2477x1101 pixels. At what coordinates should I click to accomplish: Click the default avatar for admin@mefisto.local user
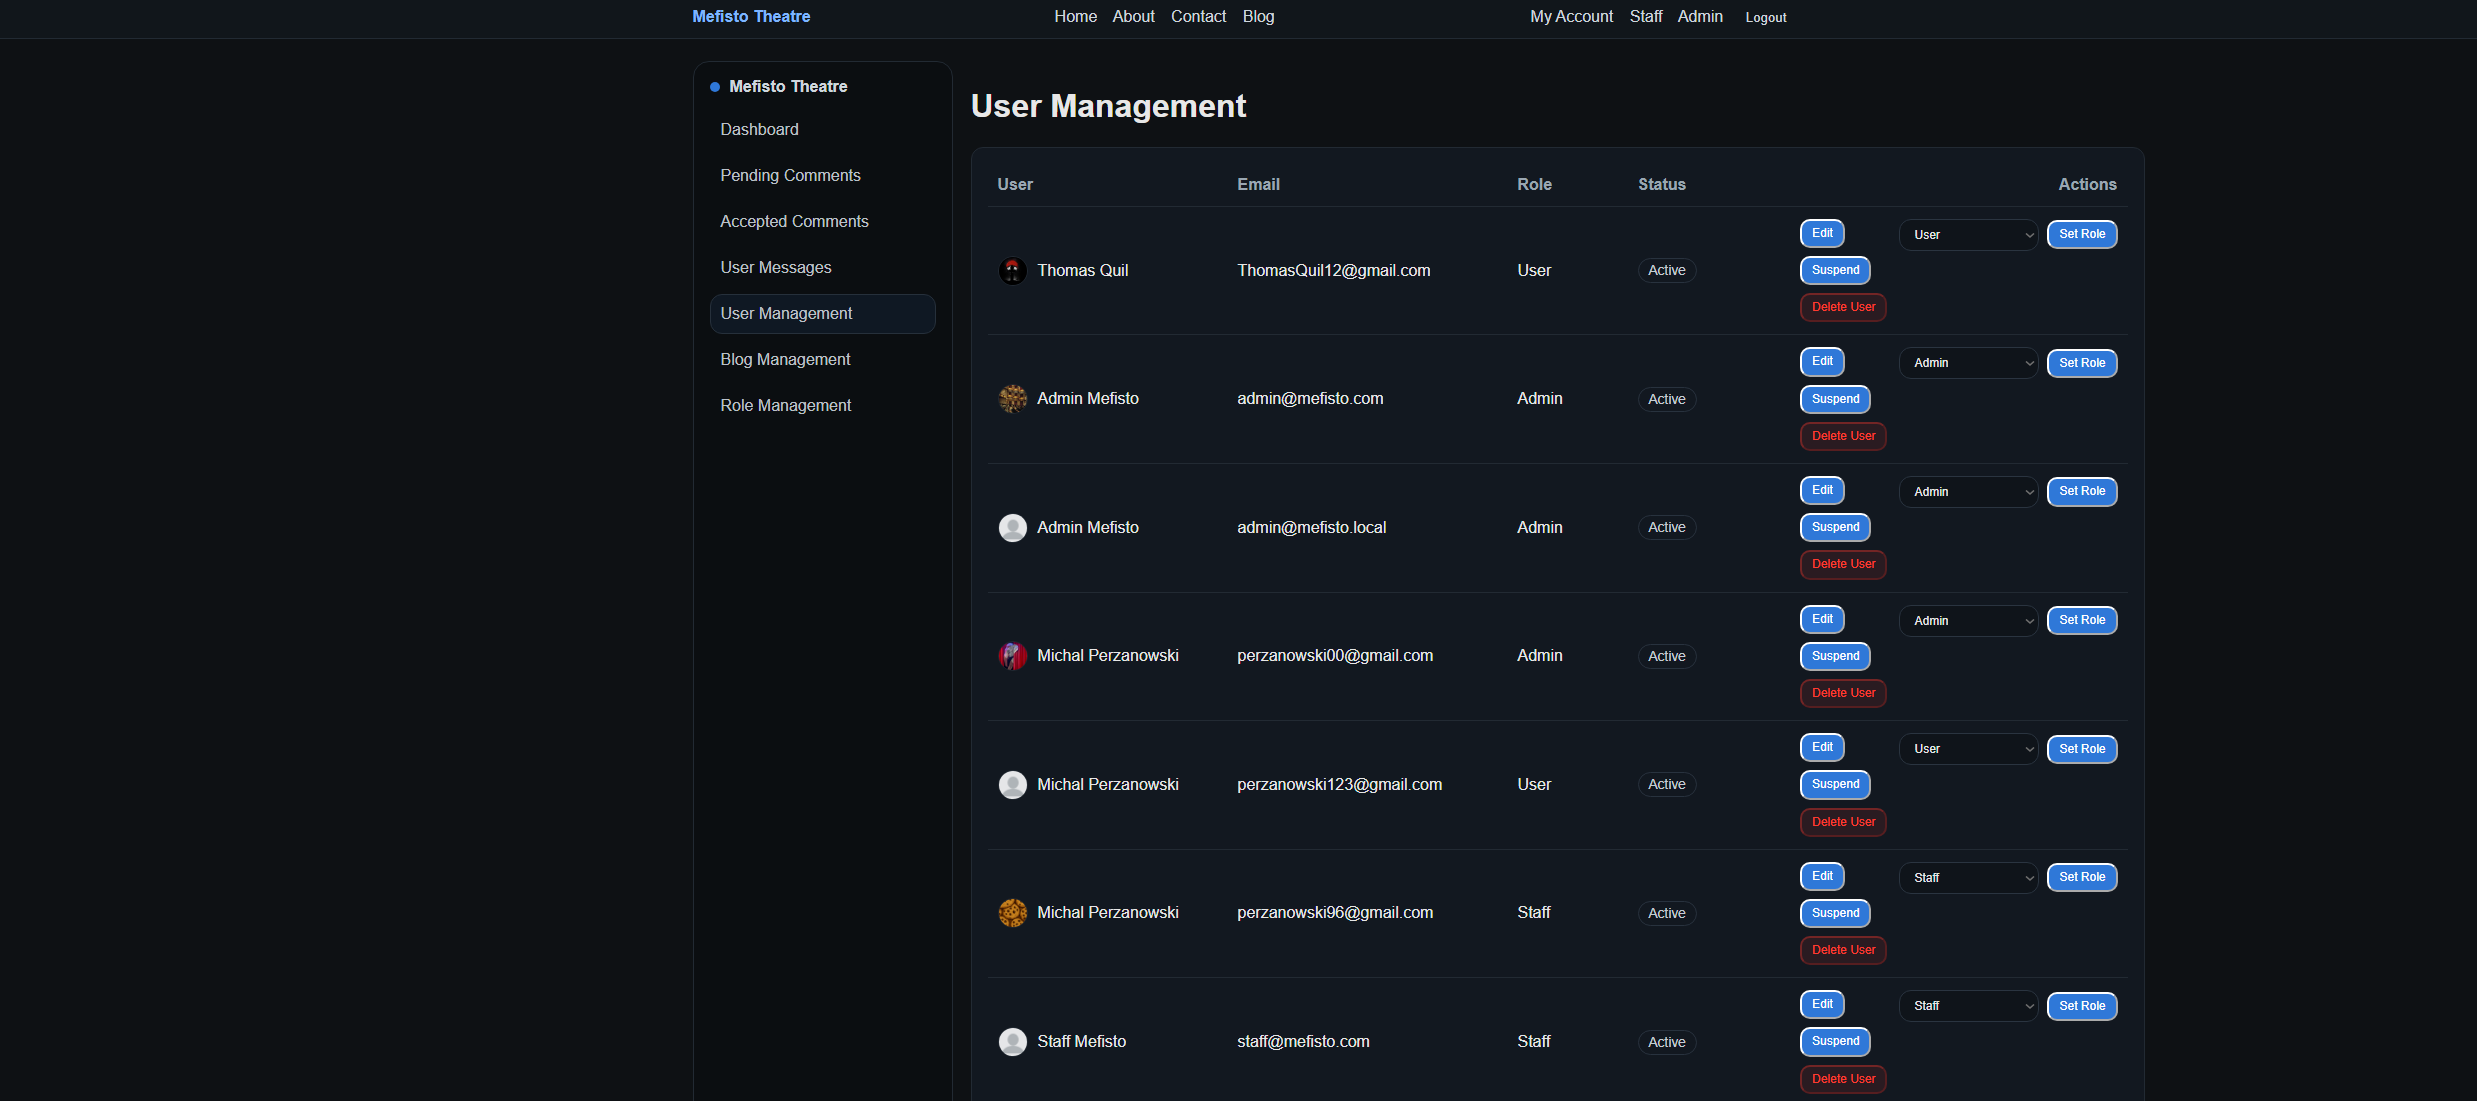pos(1012,527)
